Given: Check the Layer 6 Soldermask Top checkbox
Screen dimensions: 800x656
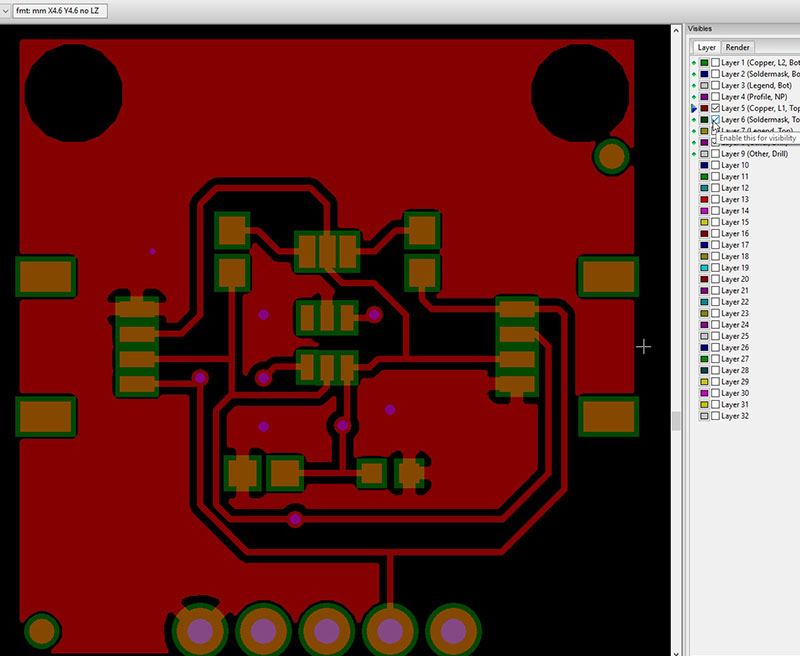Looking at the screenshot, I should tap(715, 120).
